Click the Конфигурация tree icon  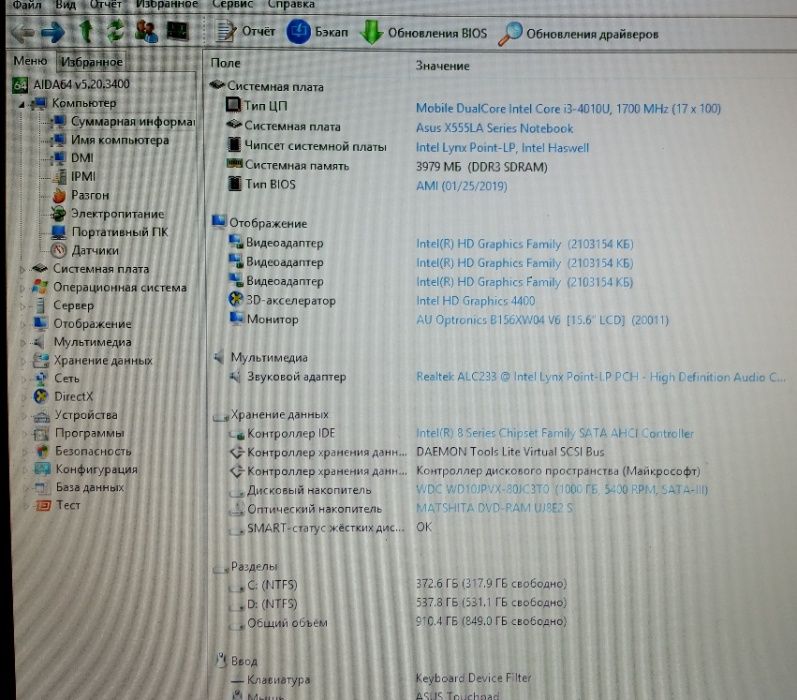[x=42, y=469]
